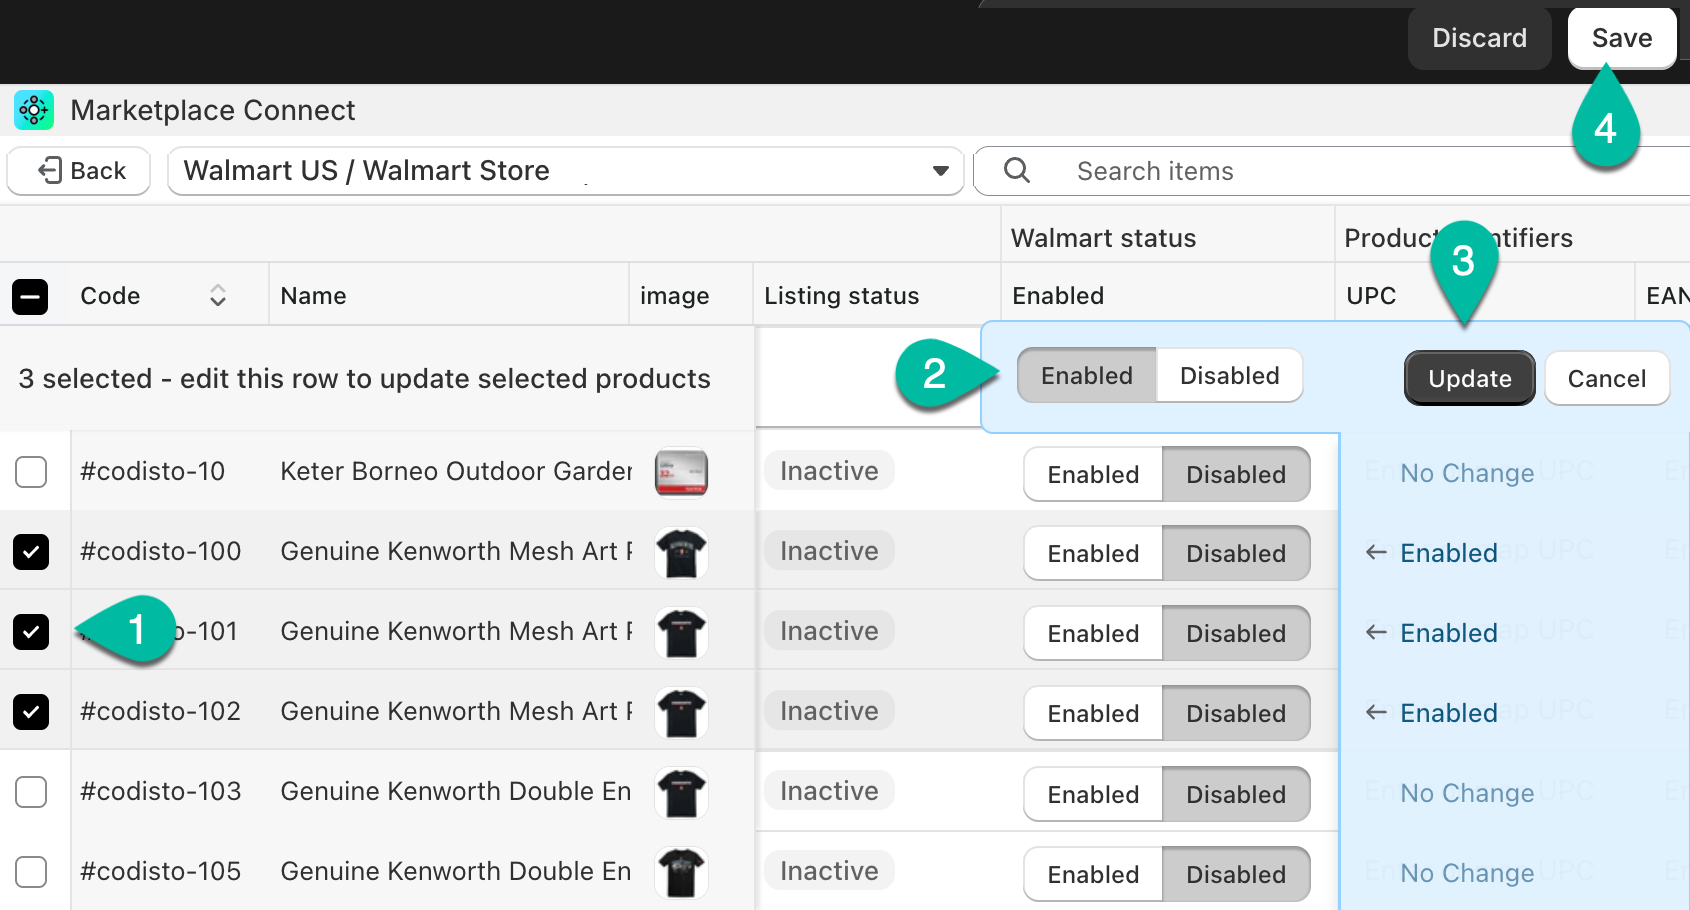Click the search magnifier icon
Screen dimensions: 1690x910
click(x=1017, y=170)
